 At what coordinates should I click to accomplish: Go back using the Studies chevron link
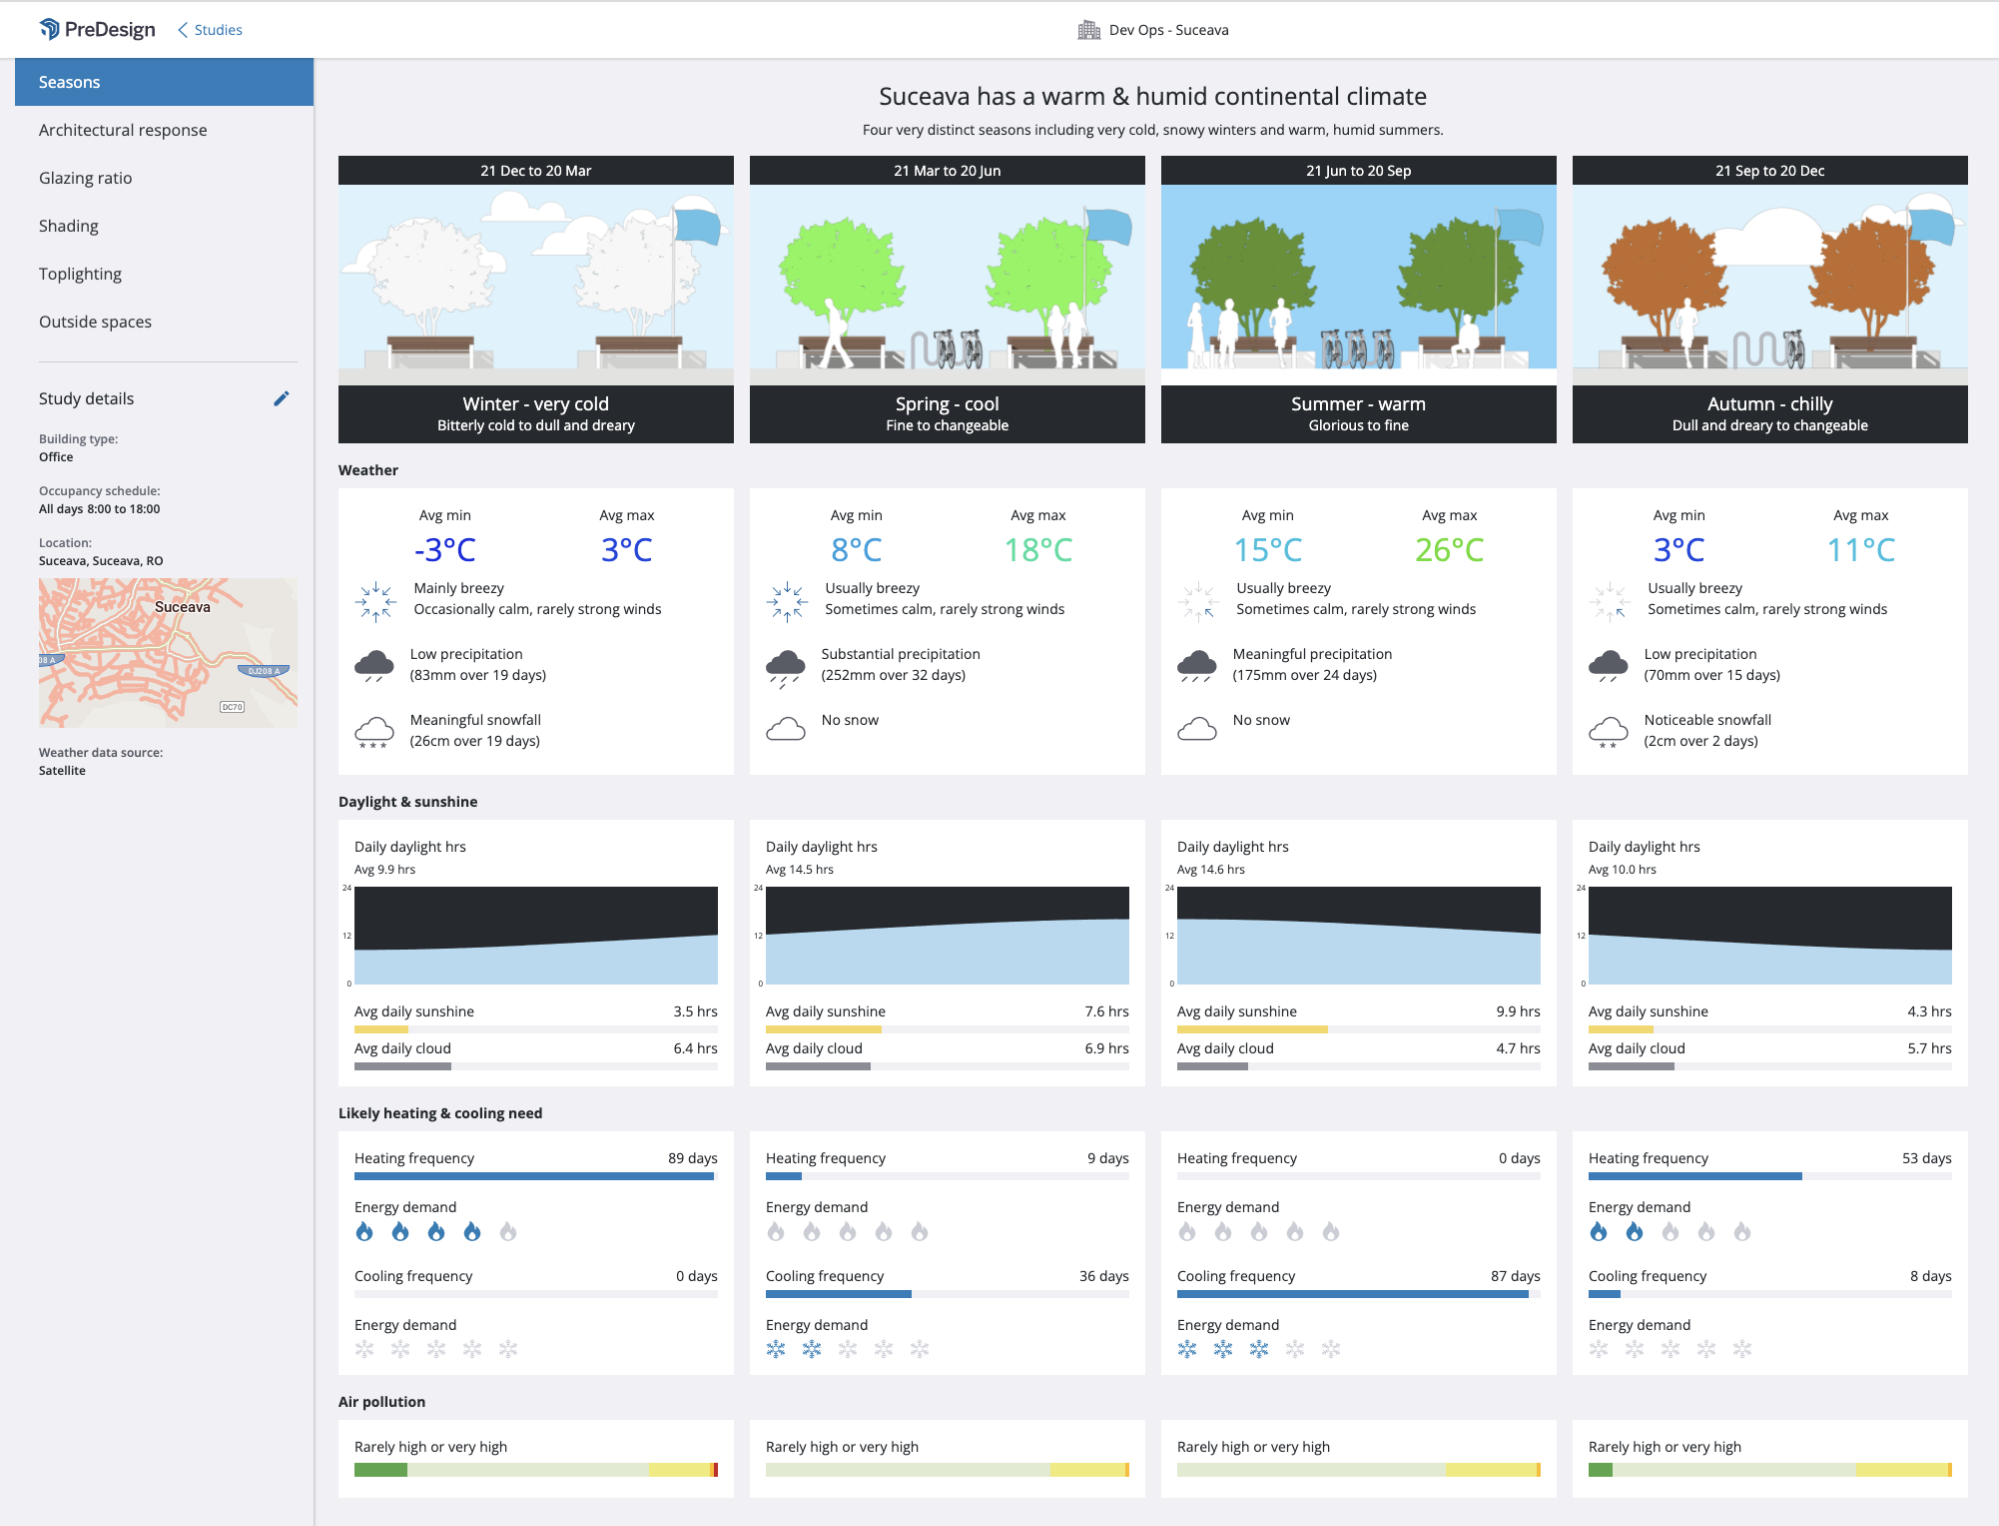tap(210, 30)
